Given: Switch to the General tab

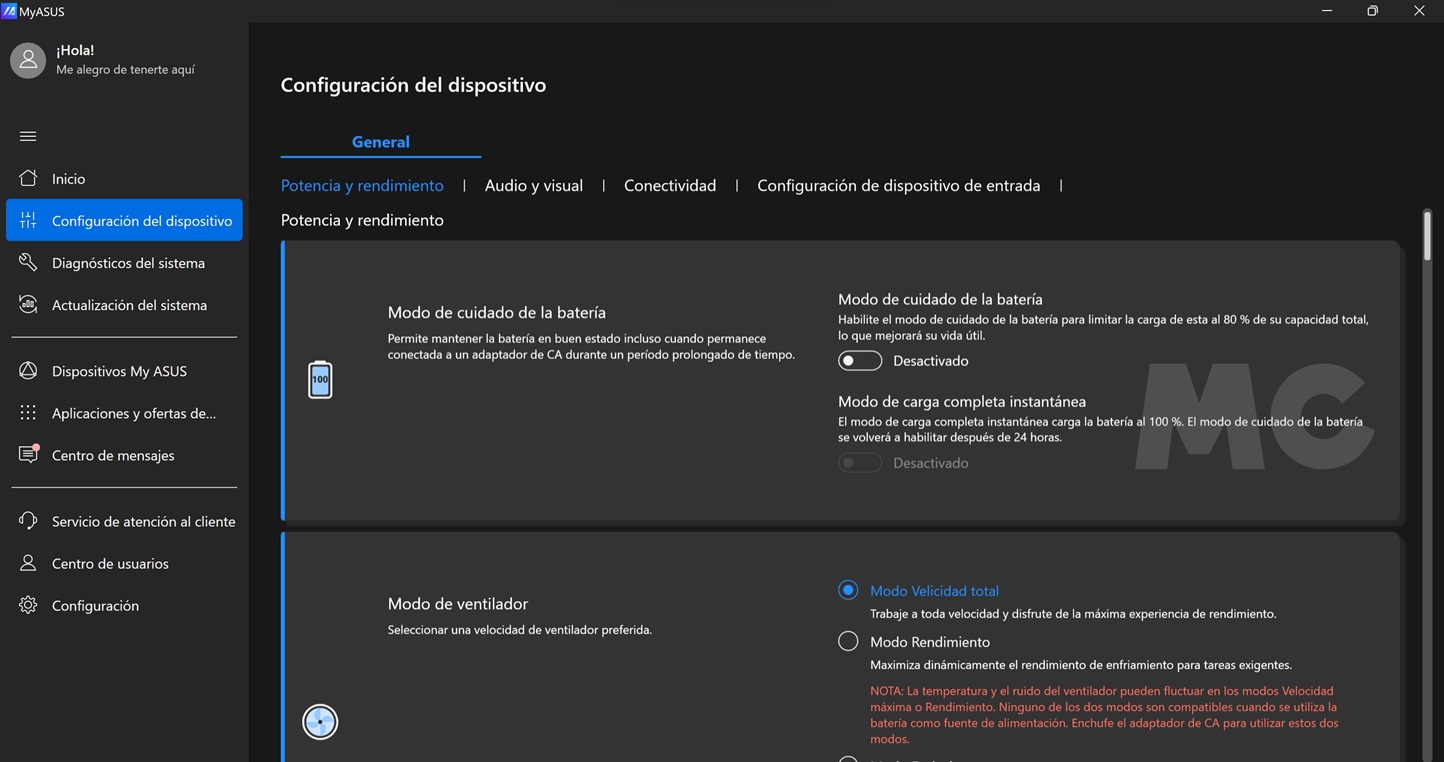Looking at the screenshot, I should 380,142.
